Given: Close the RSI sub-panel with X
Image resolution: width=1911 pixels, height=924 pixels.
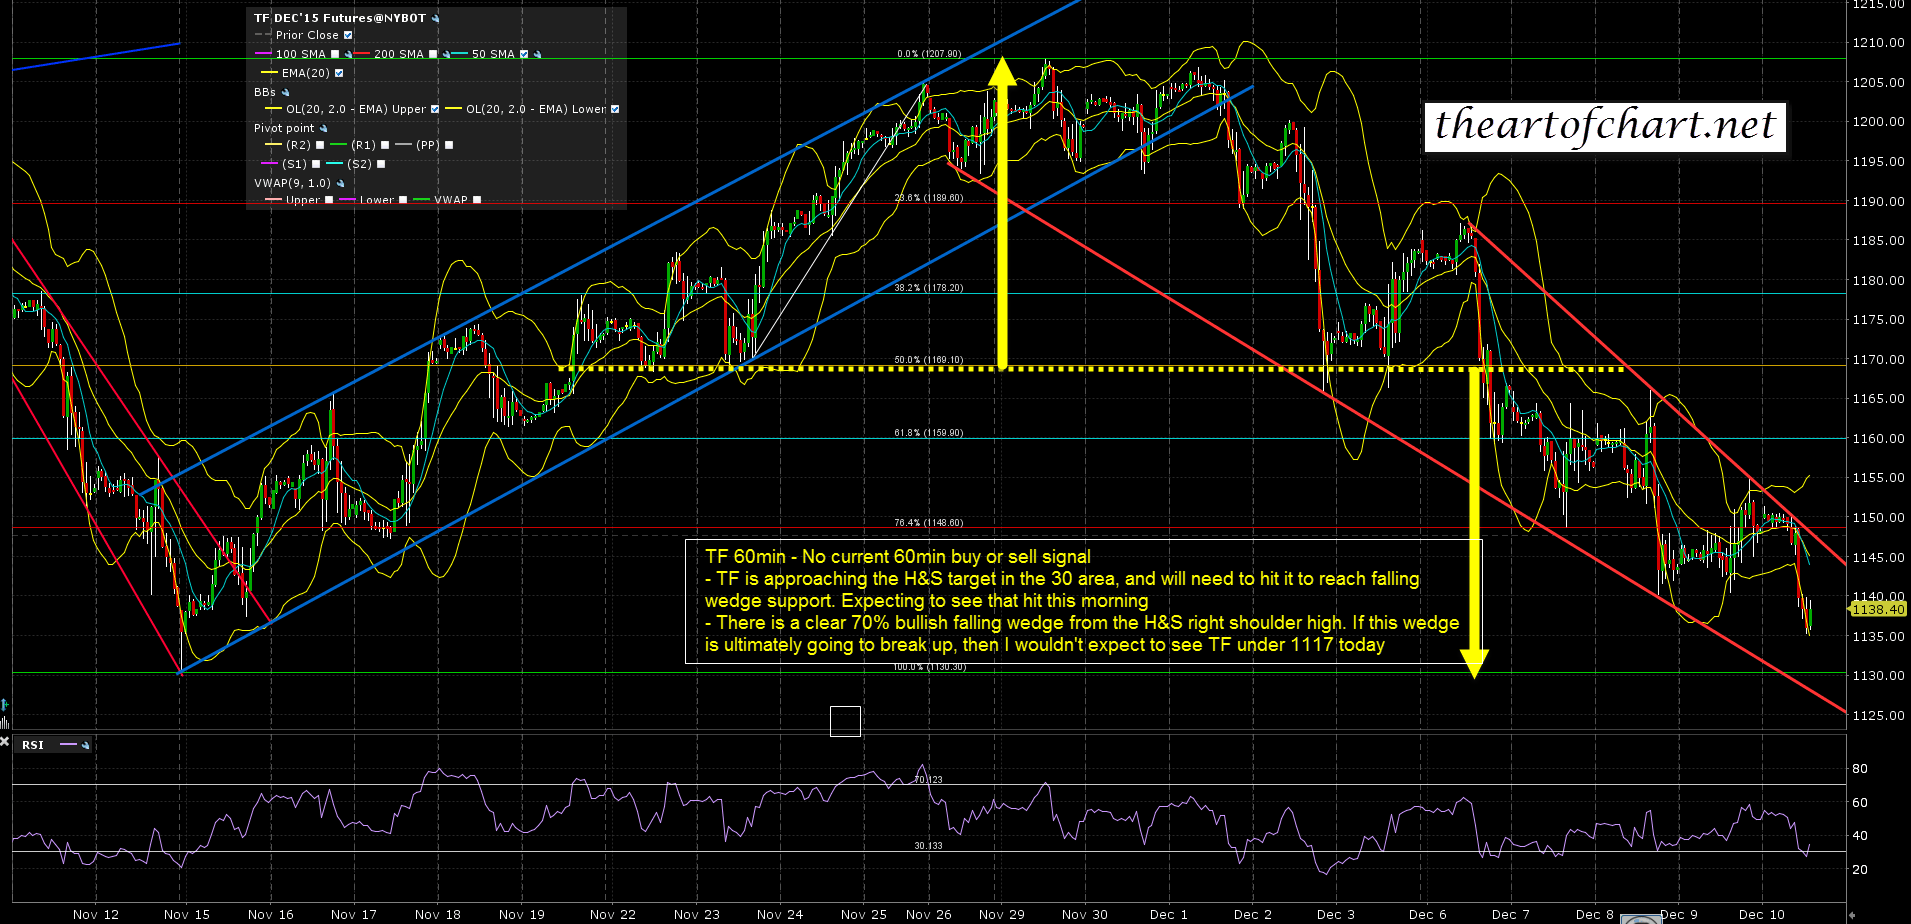Looking at the screenshot, I should [5, 742].
